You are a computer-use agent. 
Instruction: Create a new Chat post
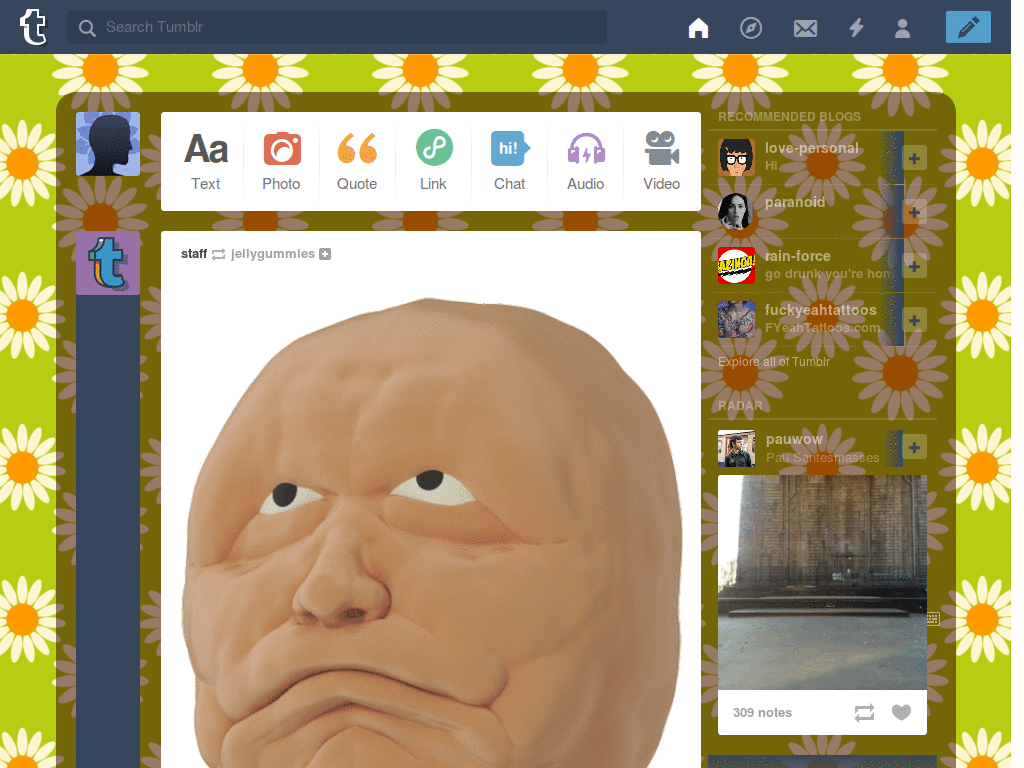click(509, 161)
